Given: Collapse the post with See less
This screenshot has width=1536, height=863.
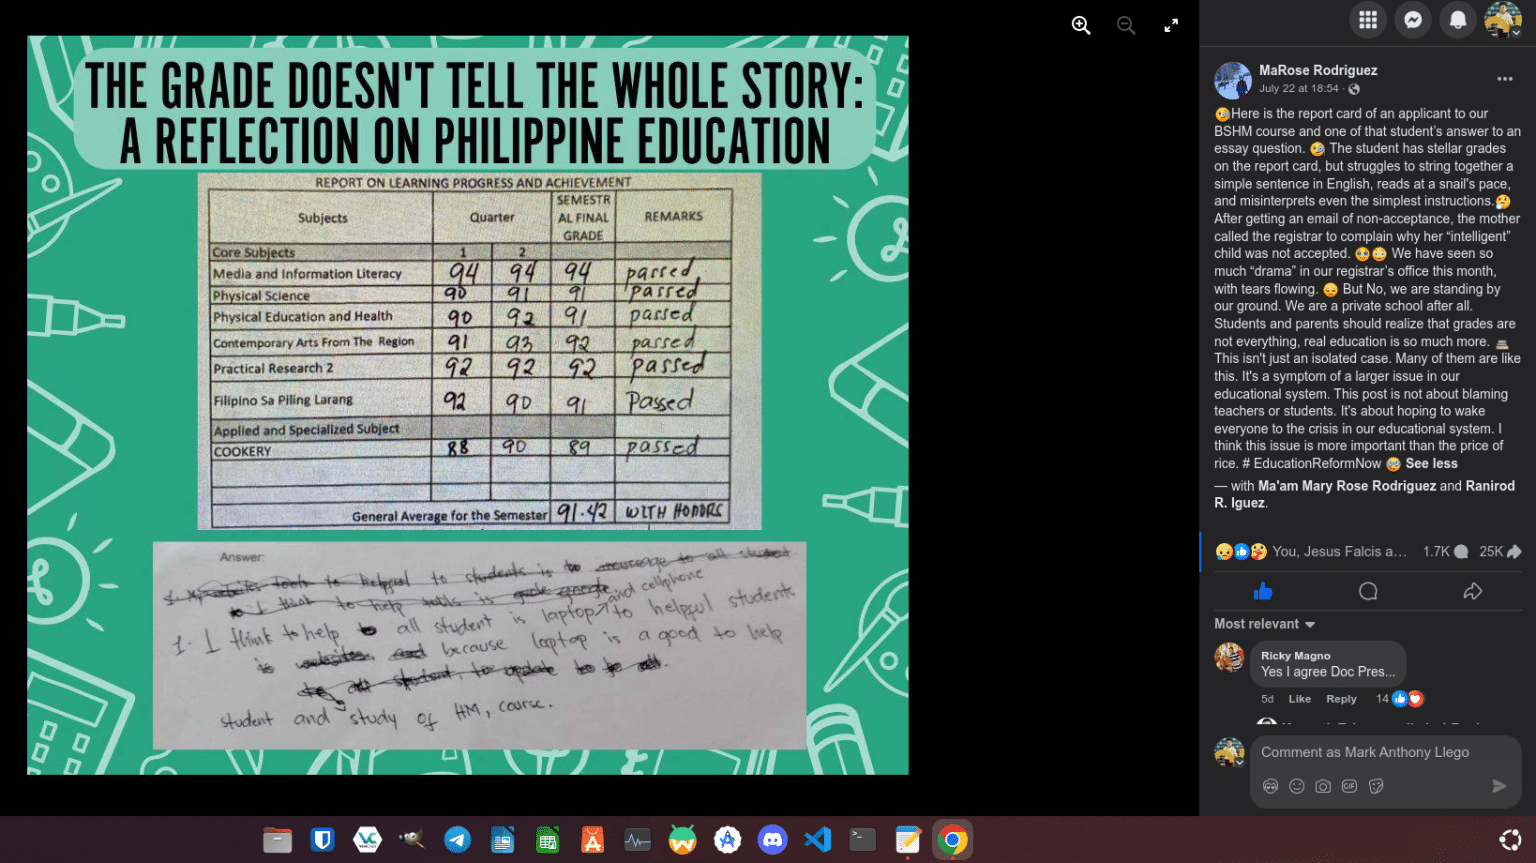Looking at the screenshot, I should 1431,464.
